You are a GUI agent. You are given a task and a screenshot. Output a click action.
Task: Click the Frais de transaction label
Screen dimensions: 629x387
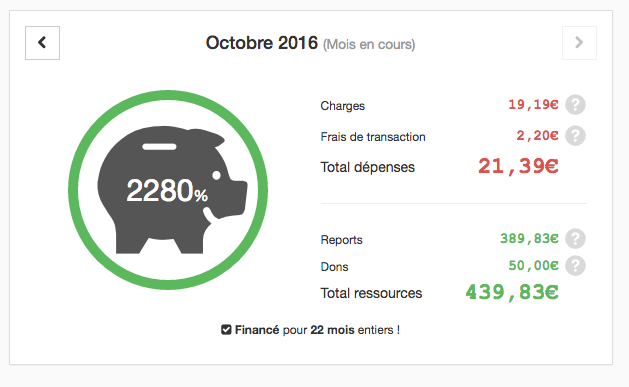[x=373, y=137]
